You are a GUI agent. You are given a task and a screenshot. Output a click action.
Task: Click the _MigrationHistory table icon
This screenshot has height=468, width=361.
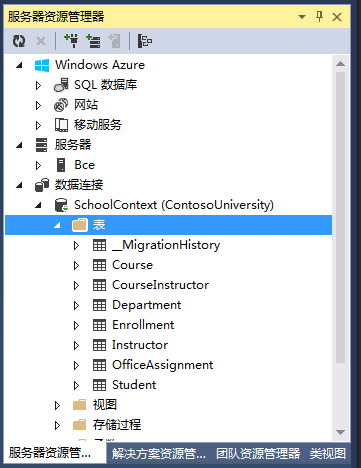coord(99,245)
